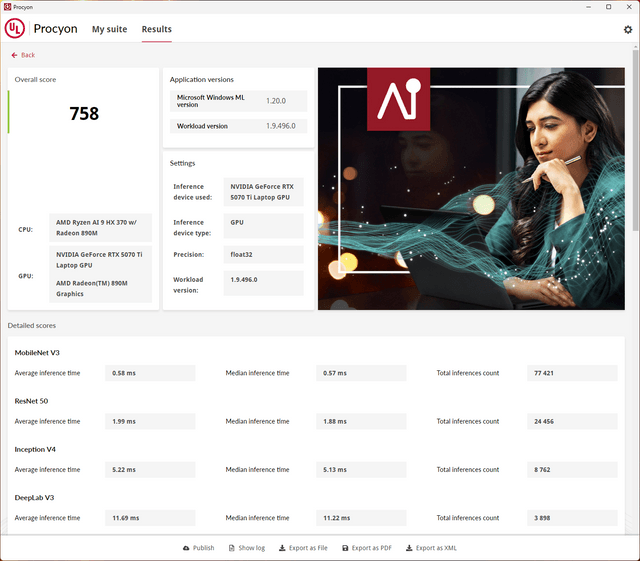Screen dimensions: 640x561
Task: Click DeepLab total inferences 3 898
Action: click(x=572, y=518)
